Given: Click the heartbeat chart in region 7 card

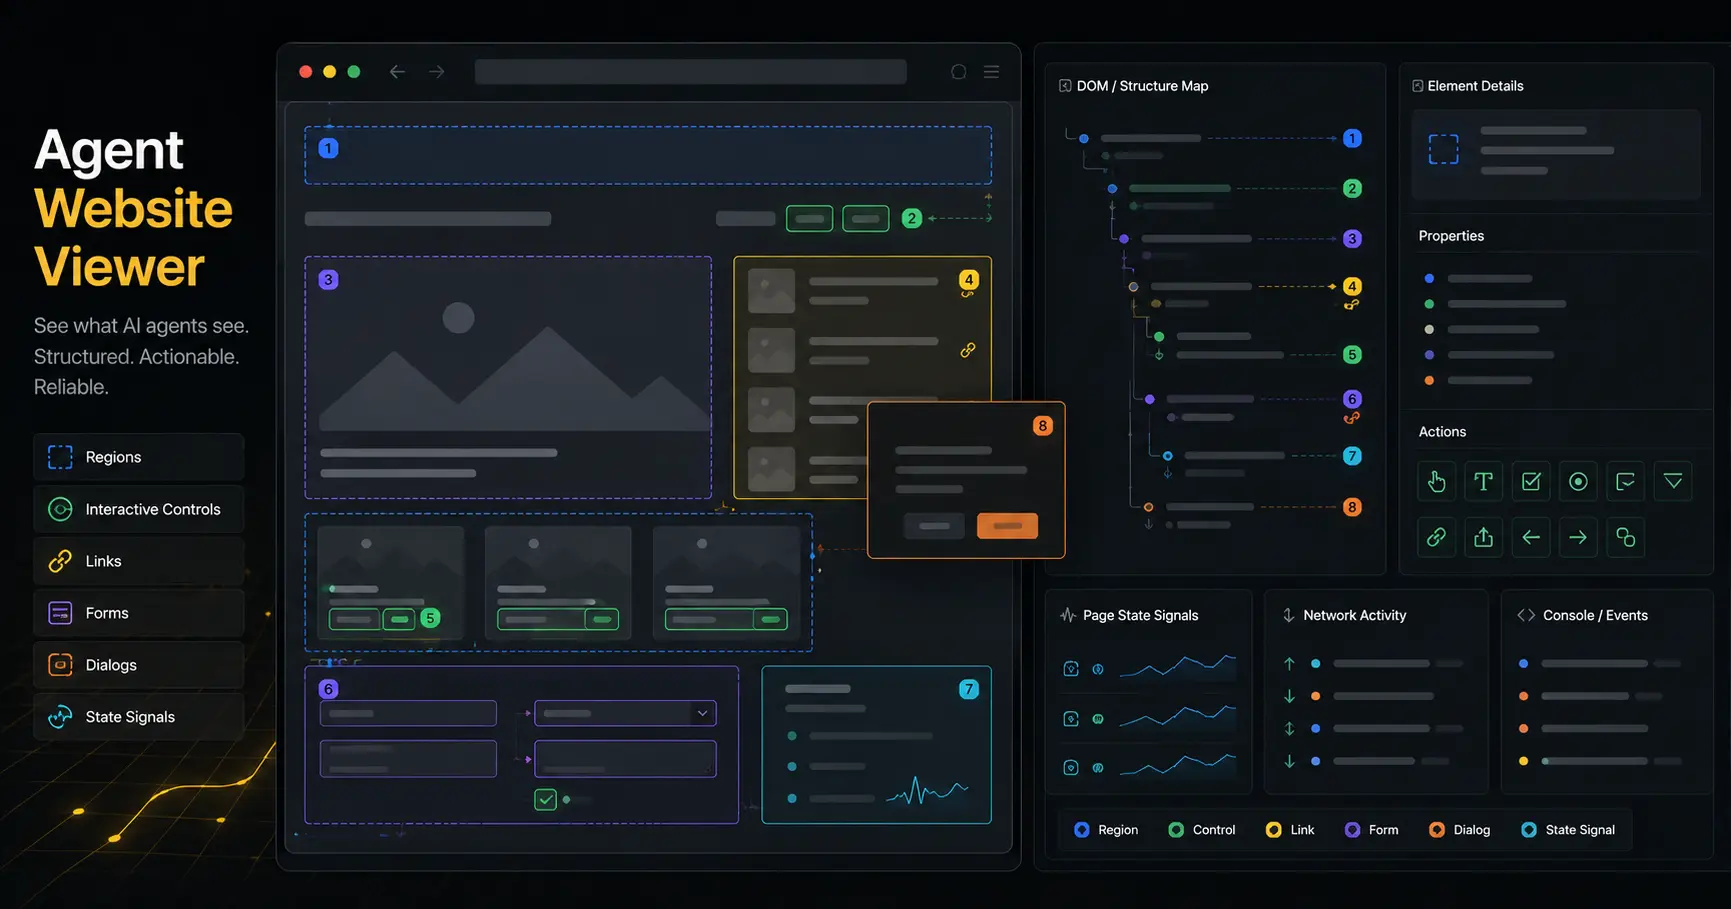Looking at the screenshot, I should tap(927, 792).
